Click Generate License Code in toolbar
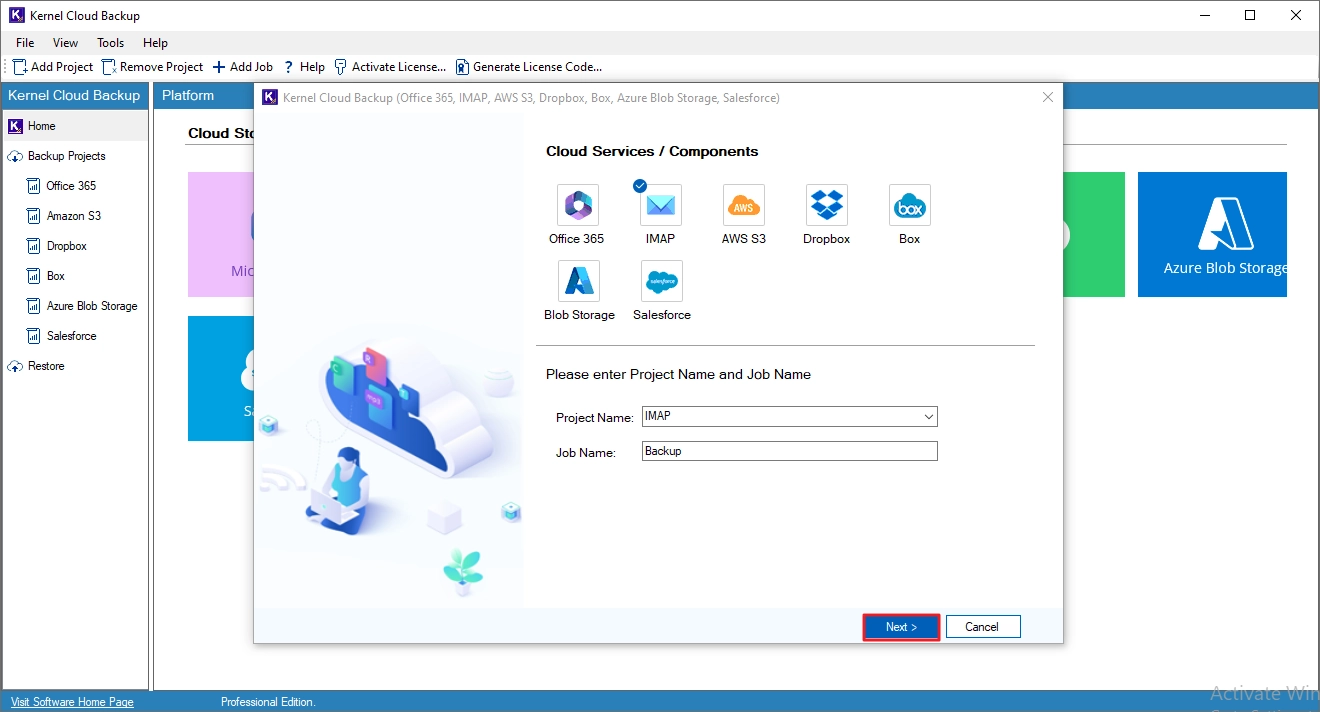1320x712 pixels. [529, 67]
